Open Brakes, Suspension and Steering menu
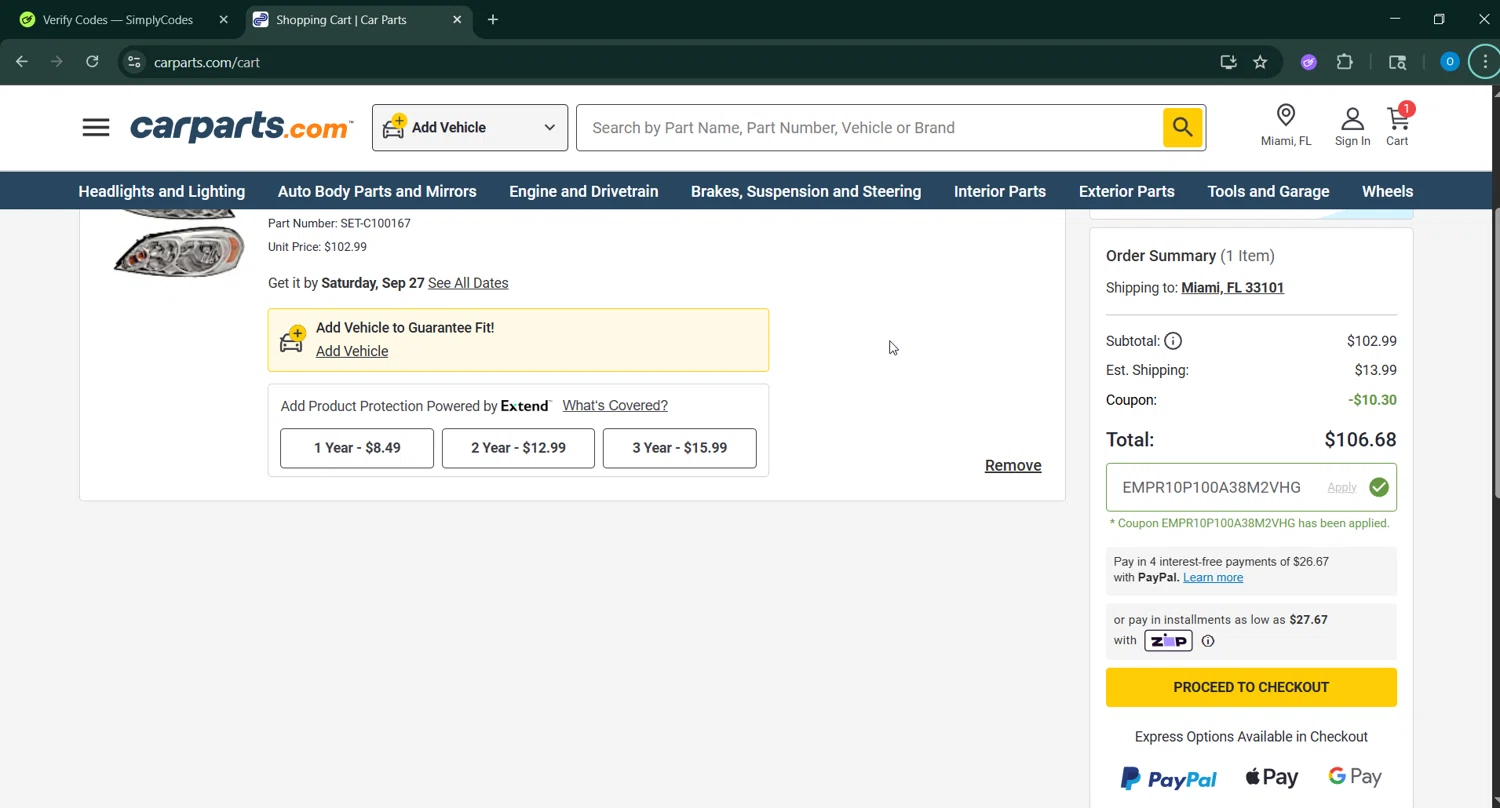 [806, 191]
